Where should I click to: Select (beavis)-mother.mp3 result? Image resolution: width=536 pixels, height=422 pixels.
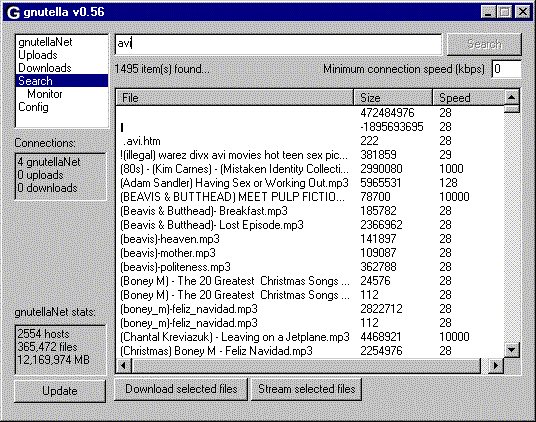tap(310, 253)
